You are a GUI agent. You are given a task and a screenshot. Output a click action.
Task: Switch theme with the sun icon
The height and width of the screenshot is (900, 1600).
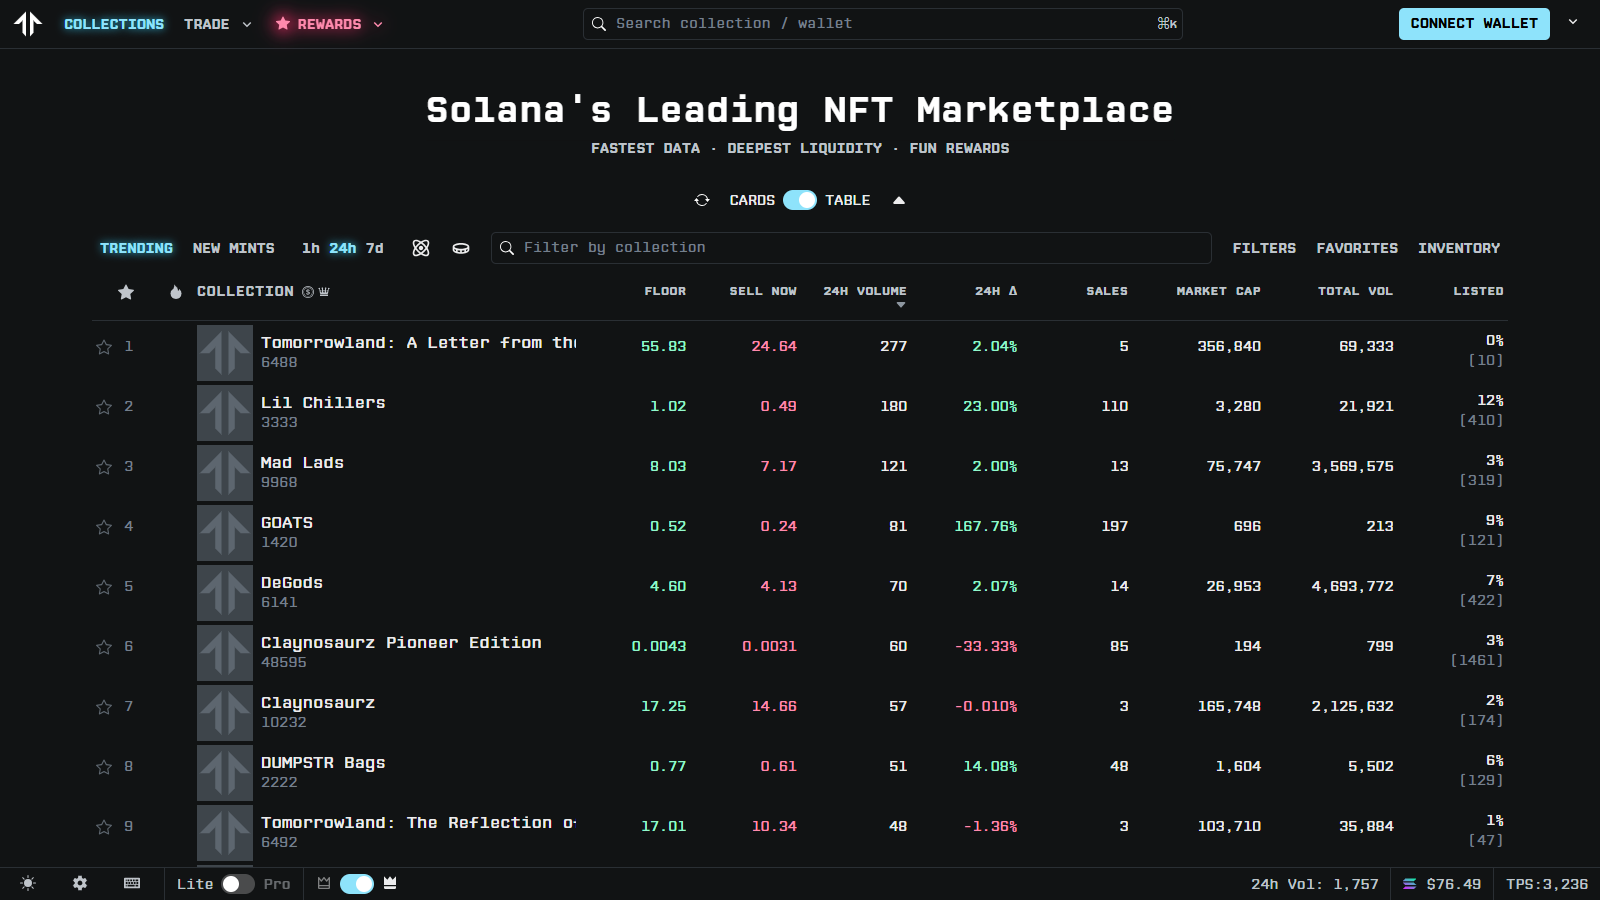pos(28,883)
